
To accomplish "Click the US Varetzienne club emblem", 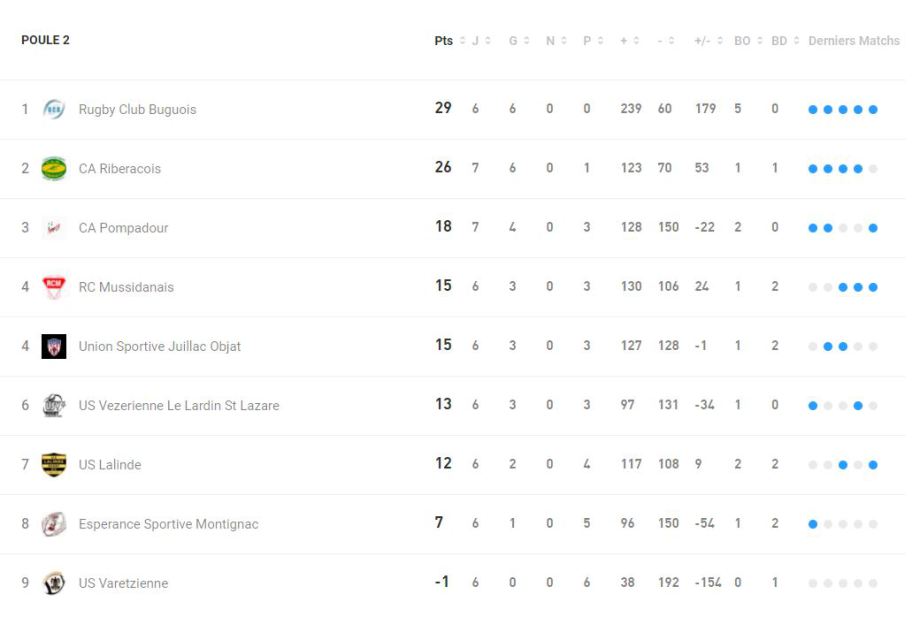I will coord(54,583).
